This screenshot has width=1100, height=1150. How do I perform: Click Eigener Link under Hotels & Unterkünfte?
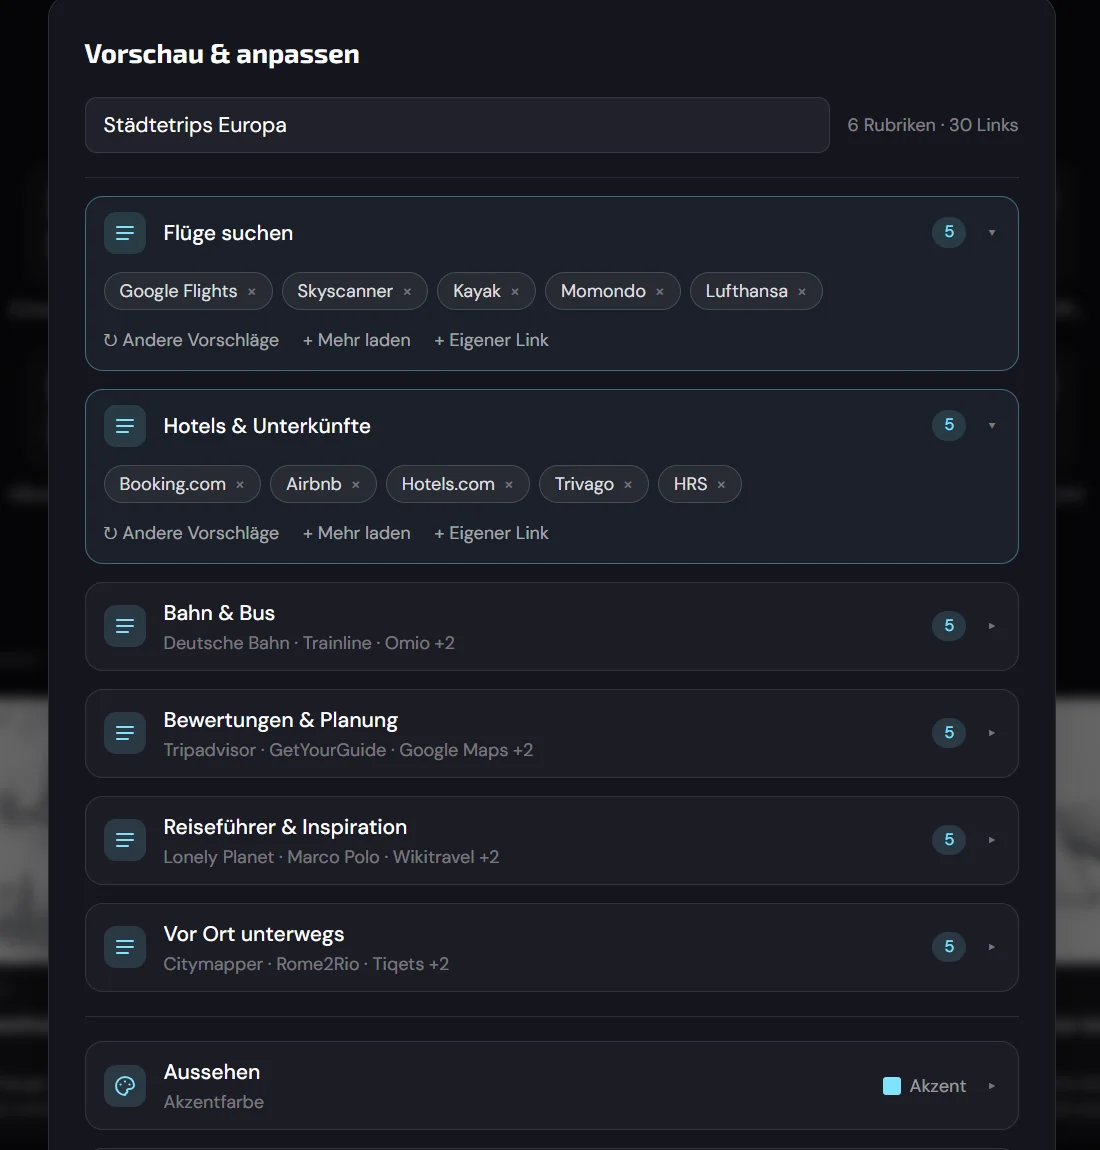point(491,533)
